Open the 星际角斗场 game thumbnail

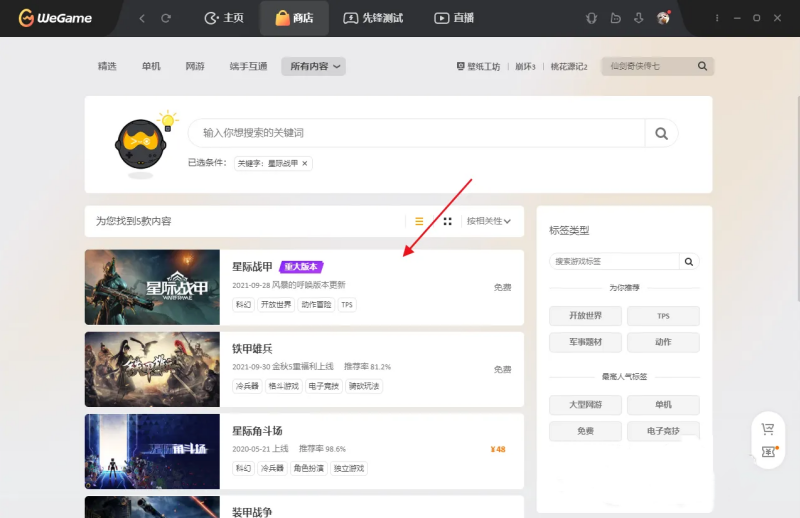click(152, 452)
